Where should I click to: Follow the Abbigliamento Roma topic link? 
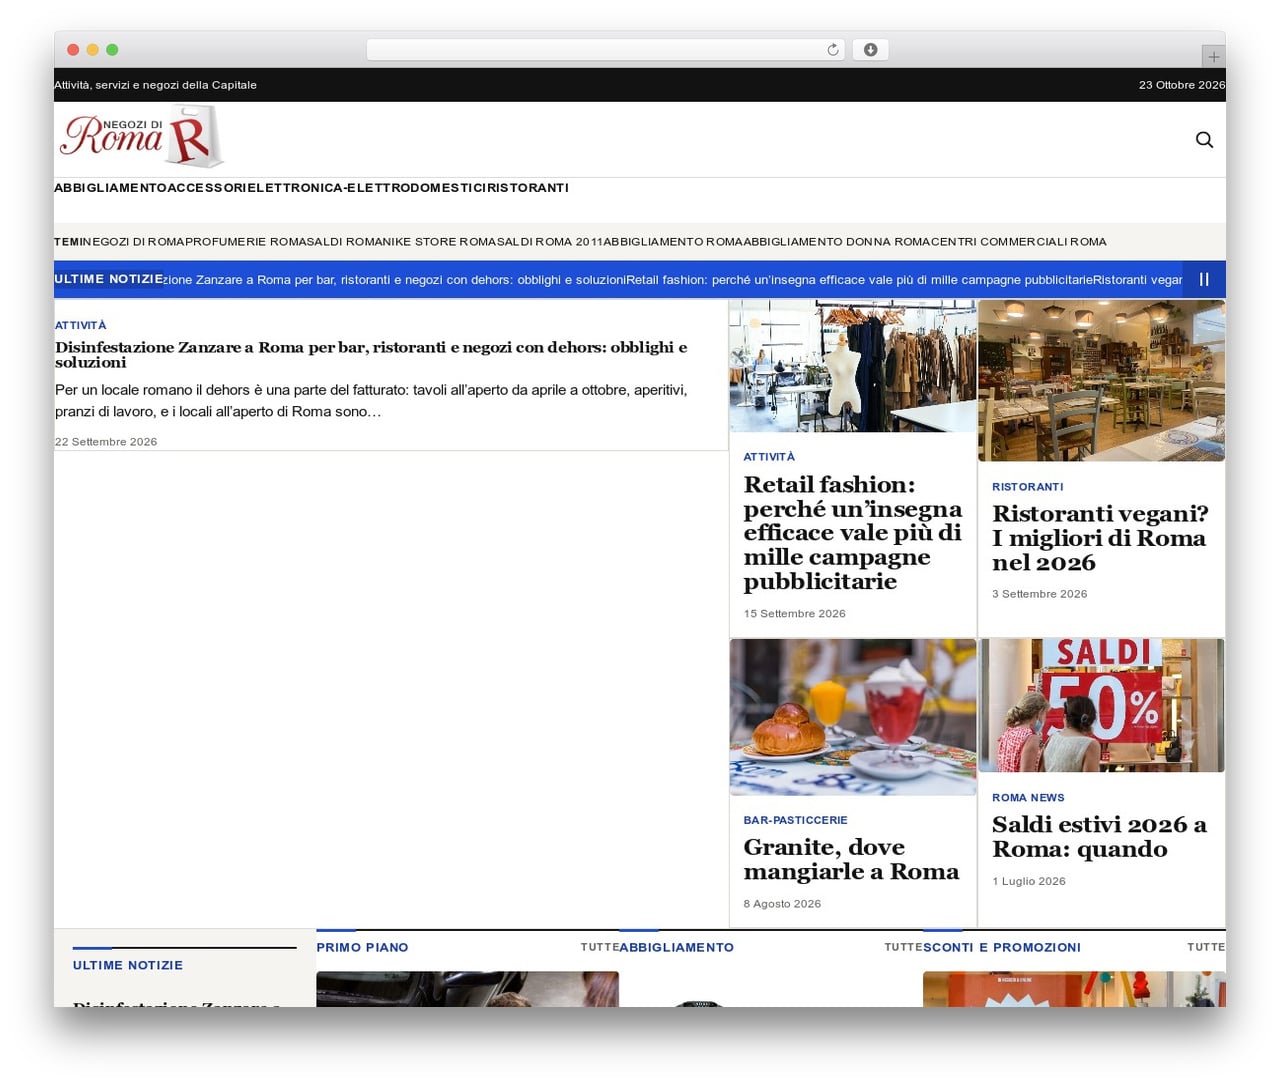tap(673, 242)
